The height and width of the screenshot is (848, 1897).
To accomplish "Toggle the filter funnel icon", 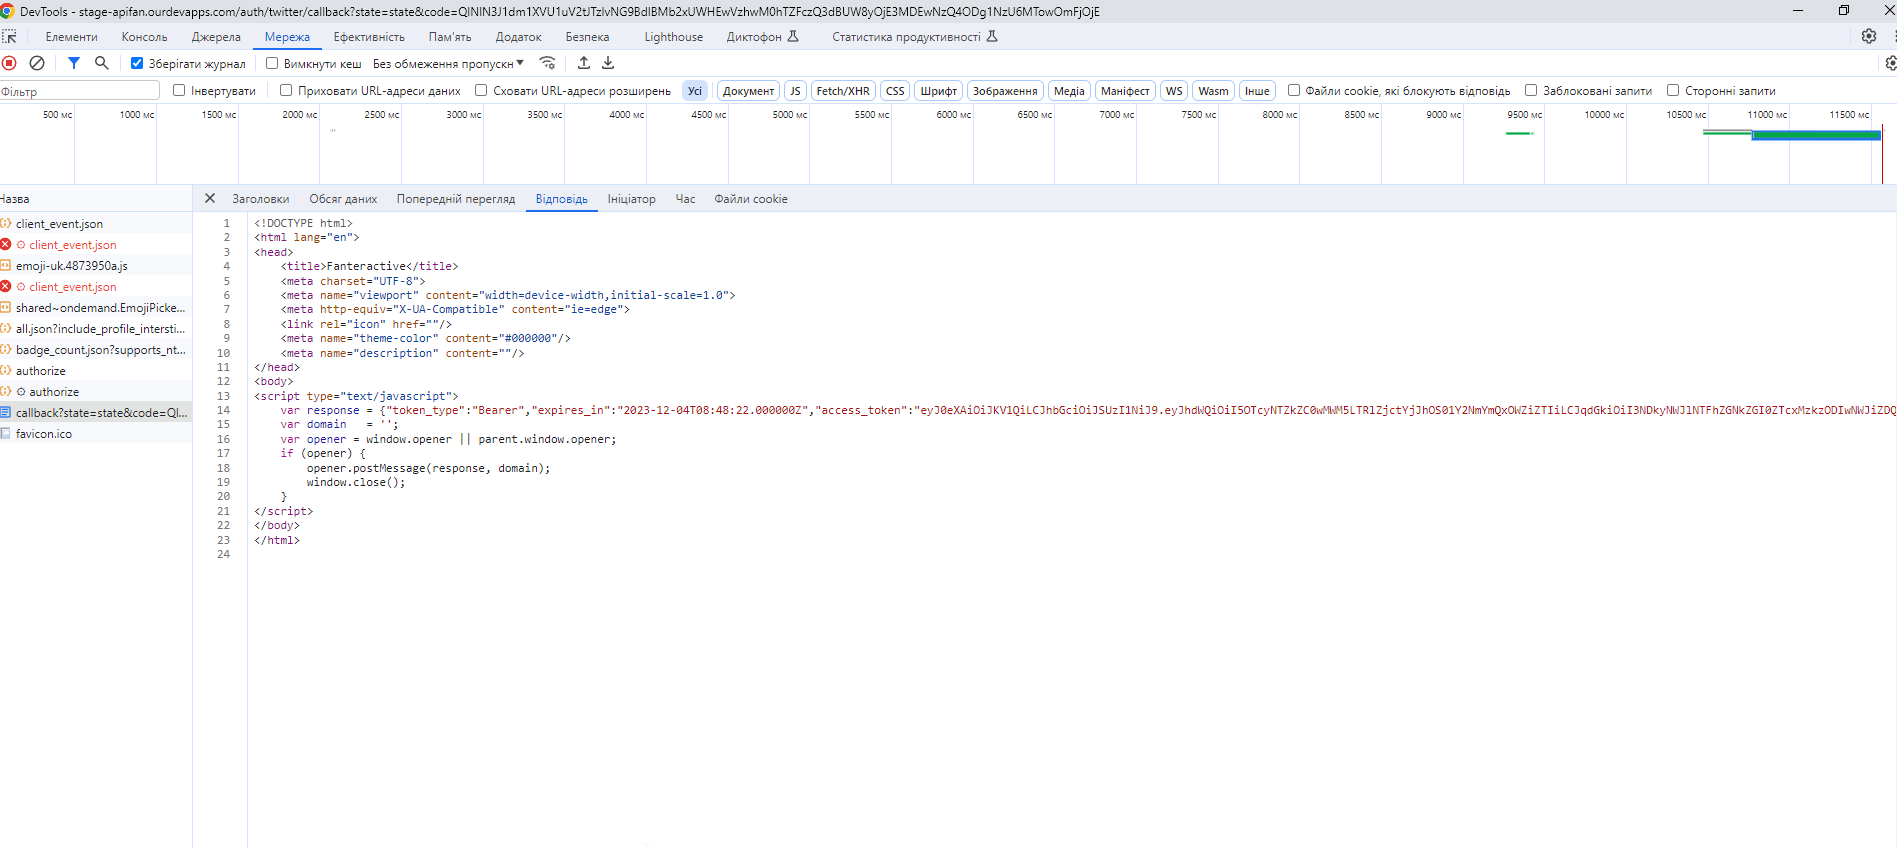I will [x=74, y=63].
